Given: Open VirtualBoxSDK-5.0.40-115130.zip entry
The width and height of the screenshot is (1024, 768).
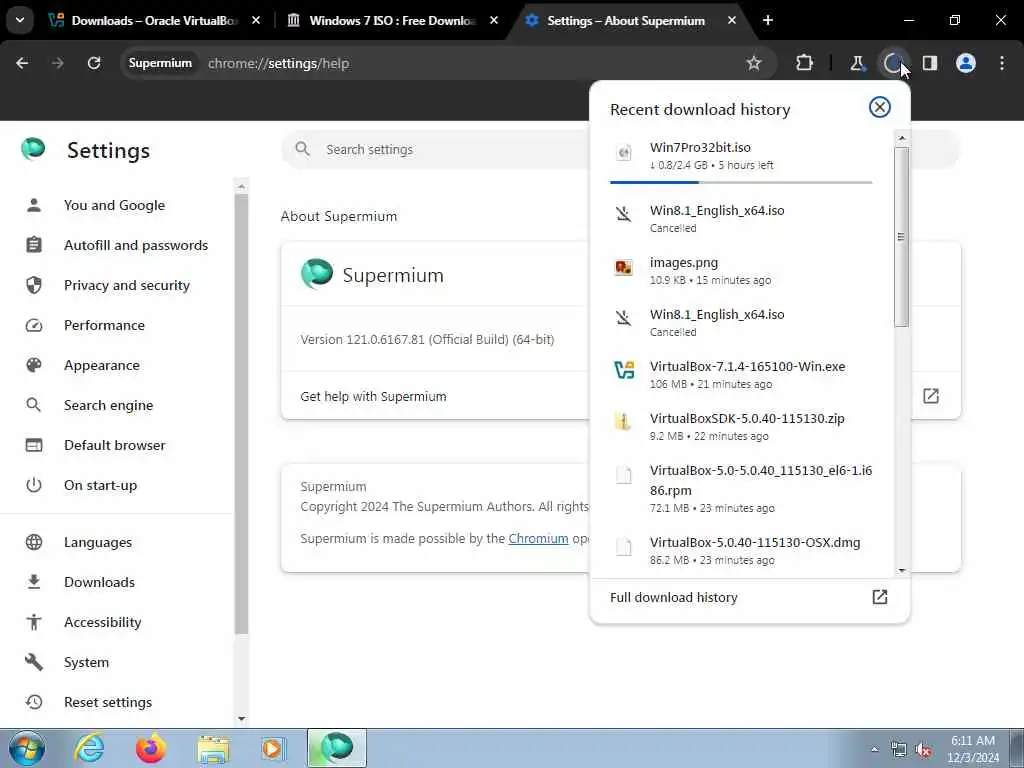Looking at the screenshot, I should (x=741, y=426).
